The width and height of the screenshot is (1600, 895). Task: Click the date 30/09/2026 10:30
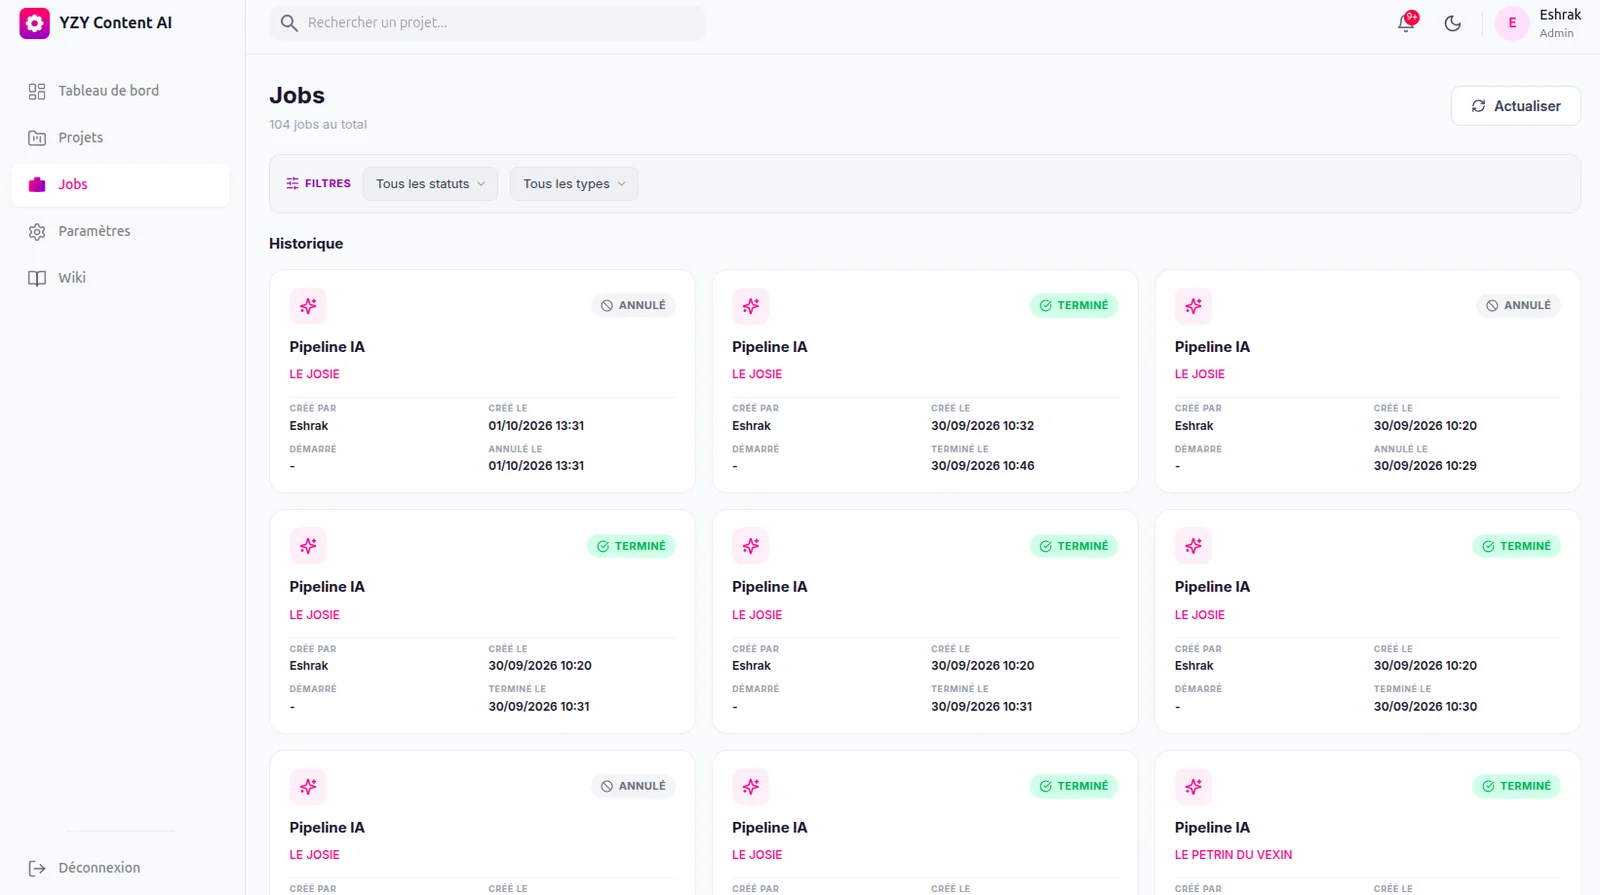[1425, 707]
